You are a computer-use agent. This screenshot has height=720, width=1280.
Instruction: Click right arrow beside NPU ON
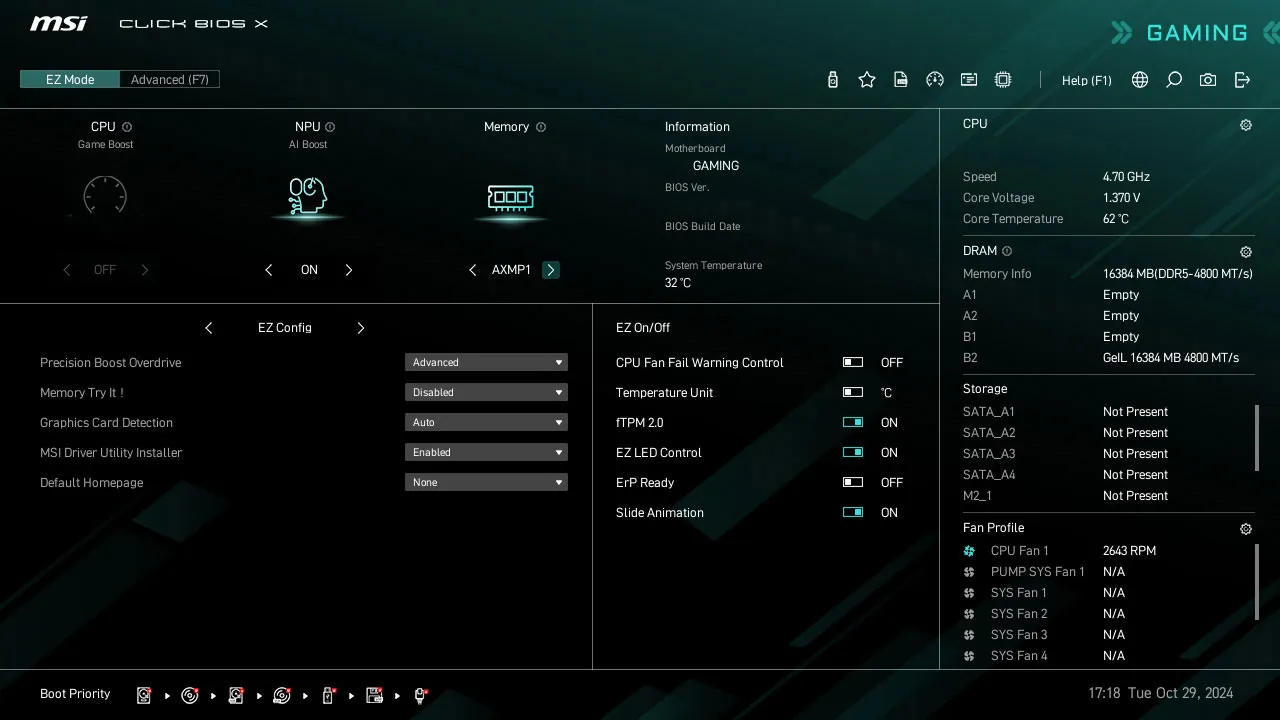click(x=349, y=270)
